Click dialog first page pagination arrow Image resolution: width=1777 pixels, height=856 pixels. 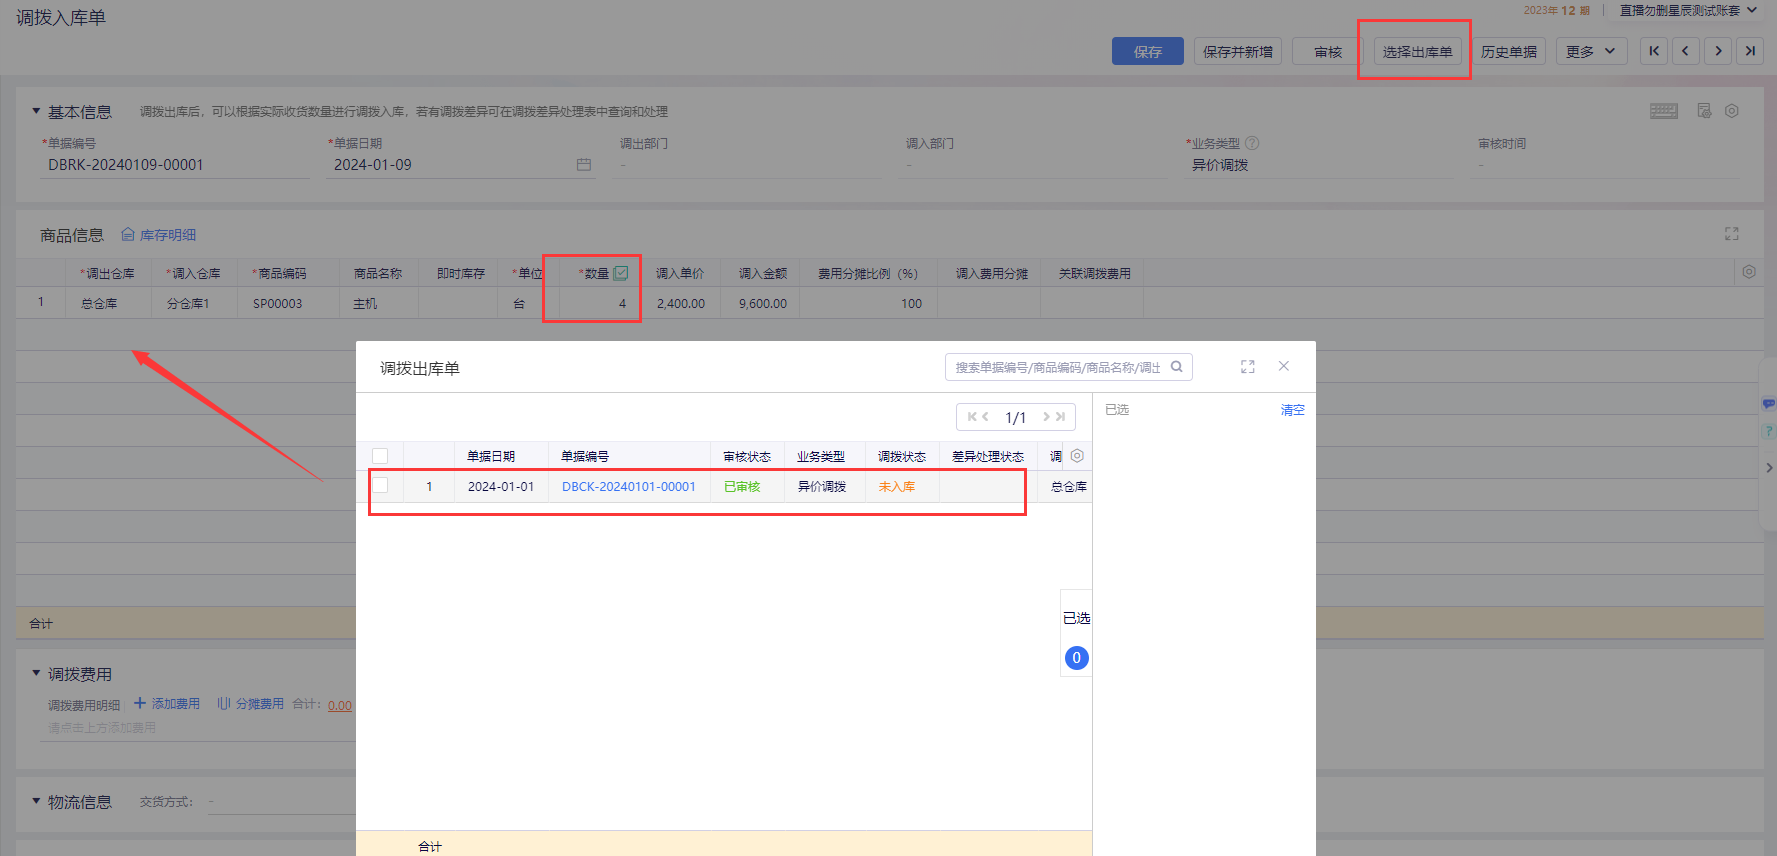pos(972,417)
